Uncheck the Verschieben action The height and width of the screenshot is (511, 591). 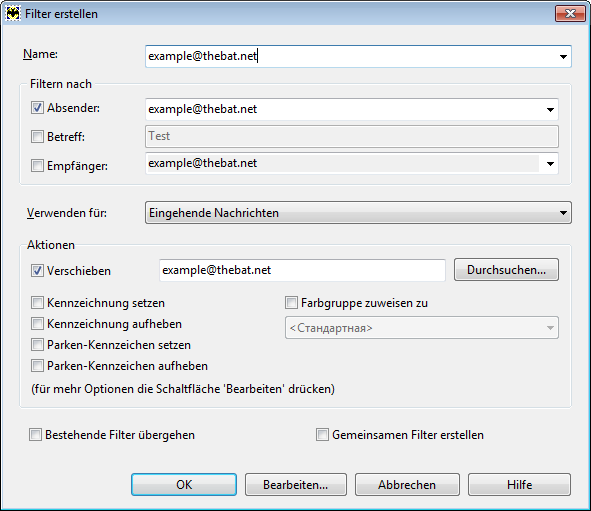[37, 271]
